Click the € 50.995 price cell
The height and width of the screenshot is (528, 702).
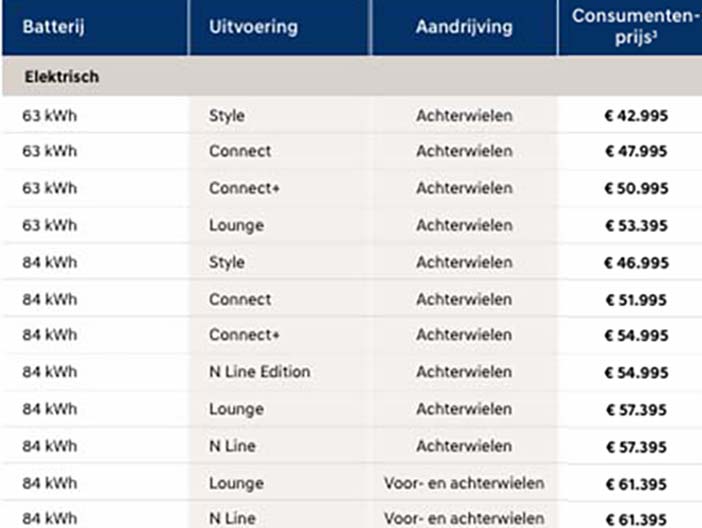click(x=636, y=189)
